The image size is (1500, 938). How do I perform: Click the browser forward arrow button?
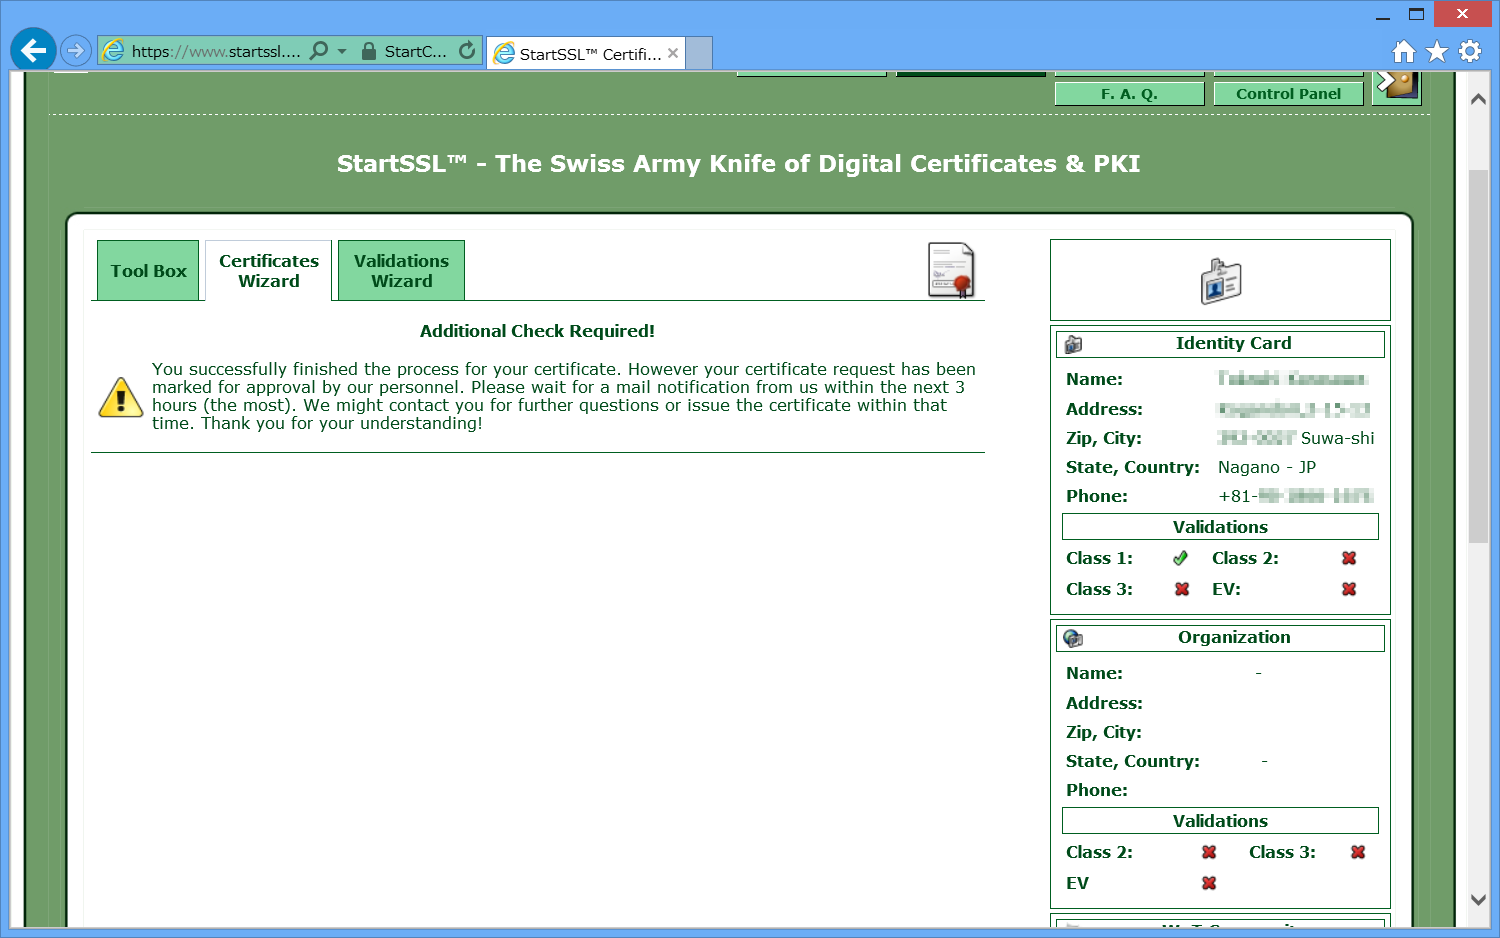point(75,50)
